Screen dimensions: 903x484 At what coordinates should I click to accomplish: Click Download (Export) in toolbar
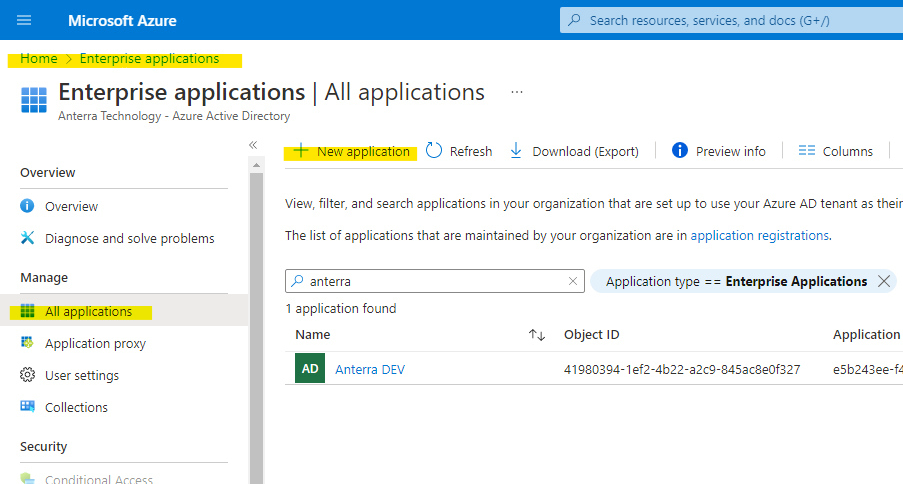click(x=585, y=152)
